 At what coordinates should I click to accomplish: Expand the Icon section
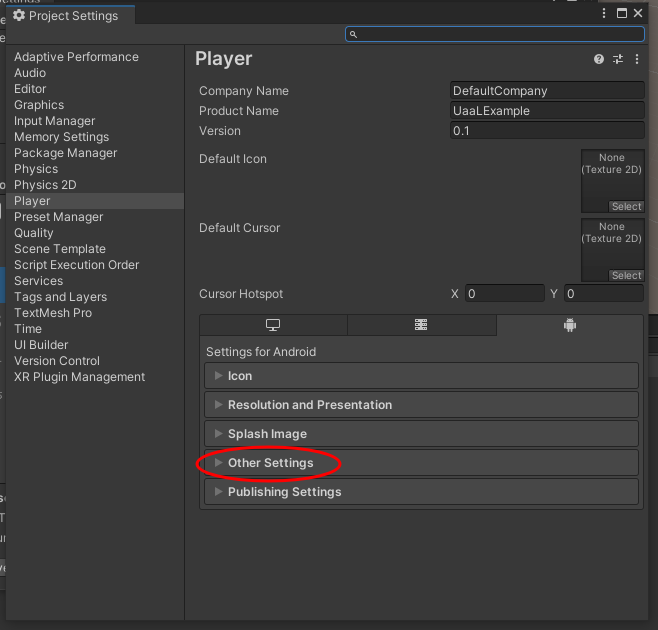coord(421,376)
